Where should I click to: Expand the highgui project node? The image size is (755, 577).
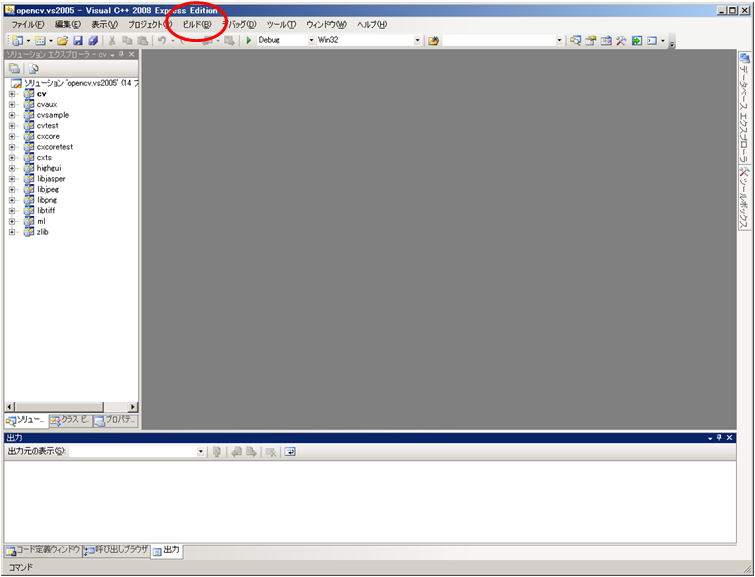click(12, 168)
